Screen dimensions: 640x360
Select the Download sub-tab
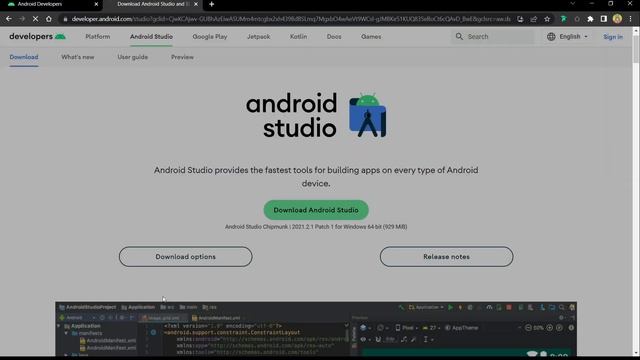24,57
